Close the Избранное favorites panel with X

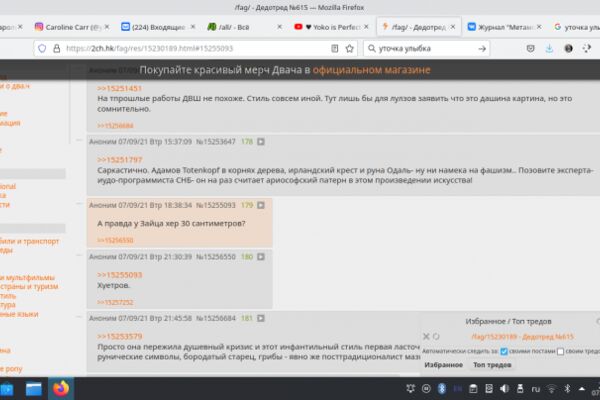coord(426,336)
